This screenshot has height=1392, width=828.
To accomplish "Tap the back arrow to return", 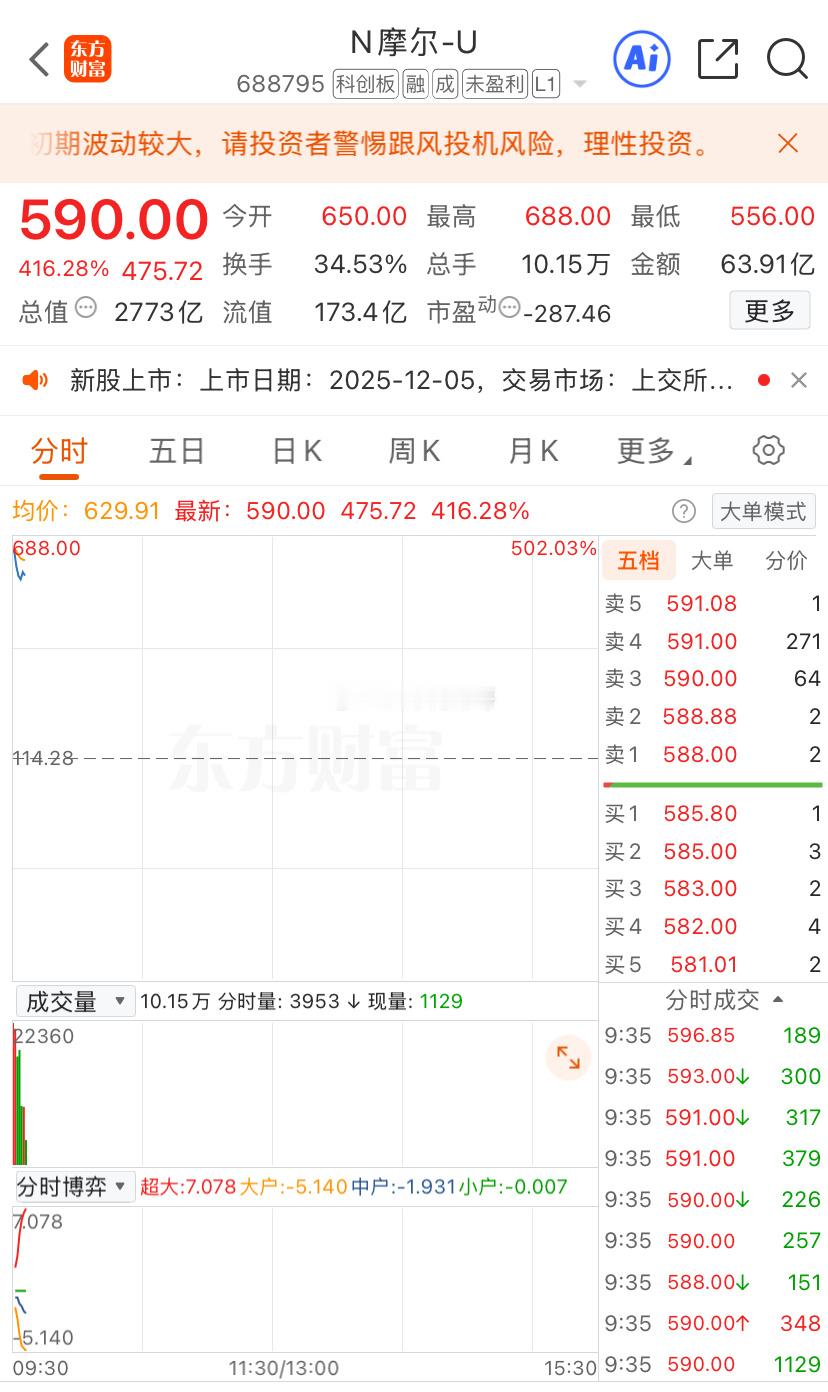I will pyautogui.click(x=39, y=59).
